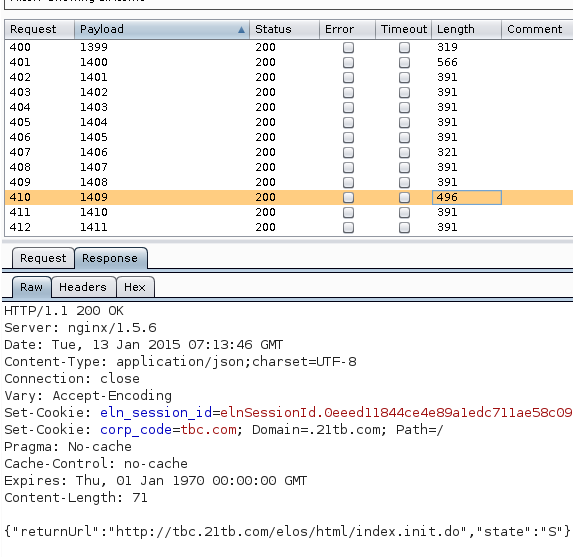This screenshot has height=557, width=573.
Task: Click the Comment column header
Action: click(x=537, y=29)
